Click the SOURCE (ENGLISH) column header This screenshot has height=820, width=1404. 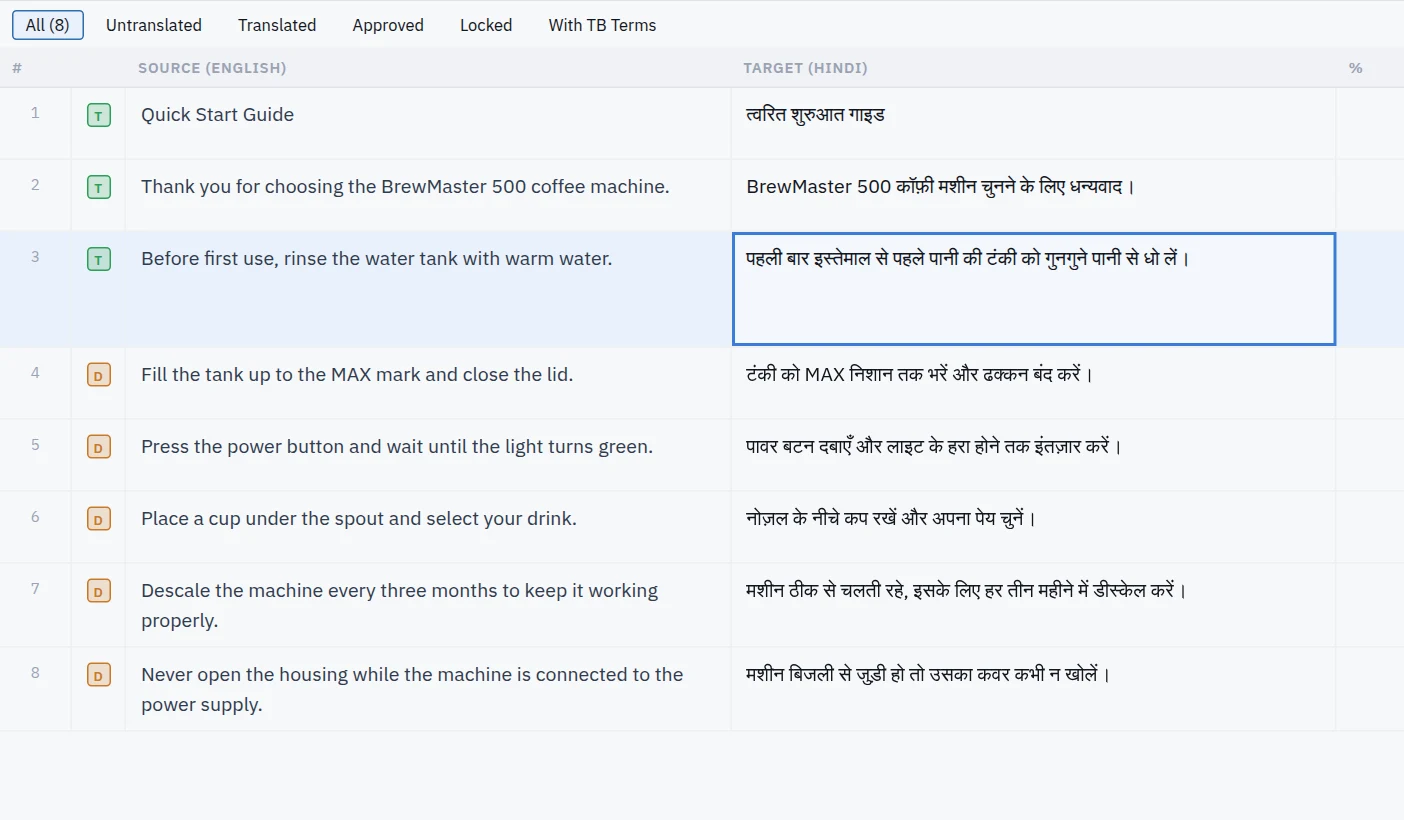tap(212, 68)
